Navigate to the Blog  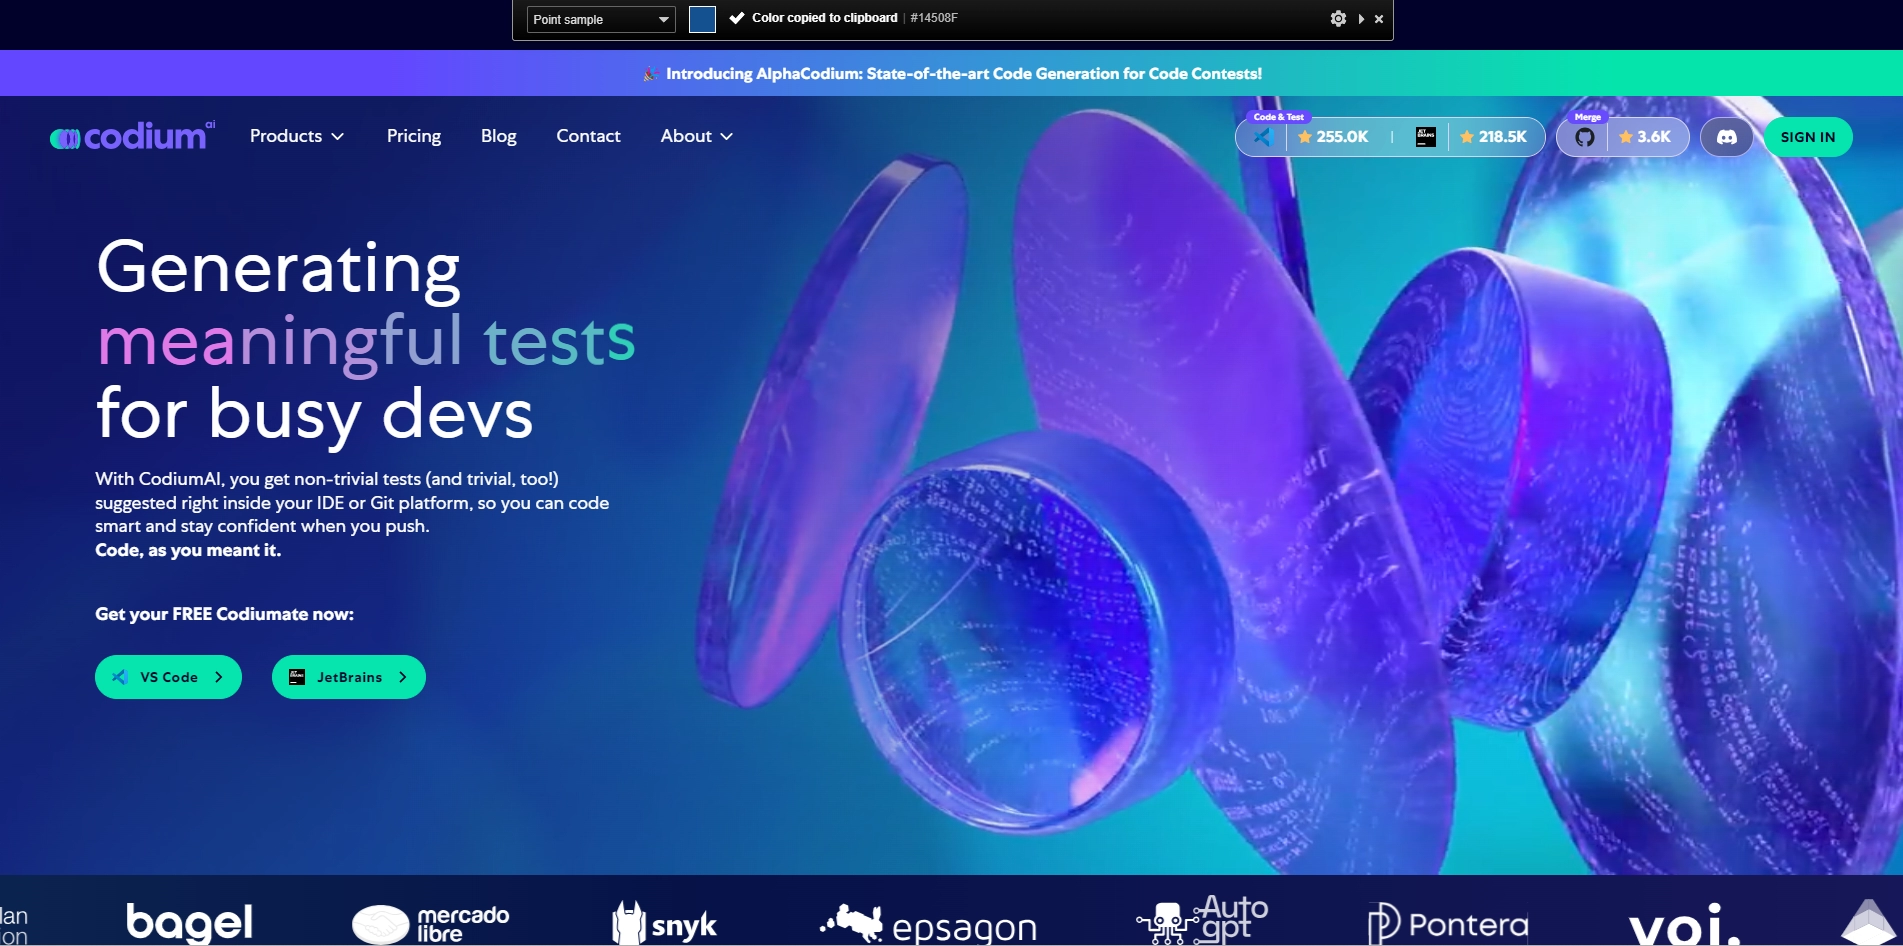[x=498, y=136]
